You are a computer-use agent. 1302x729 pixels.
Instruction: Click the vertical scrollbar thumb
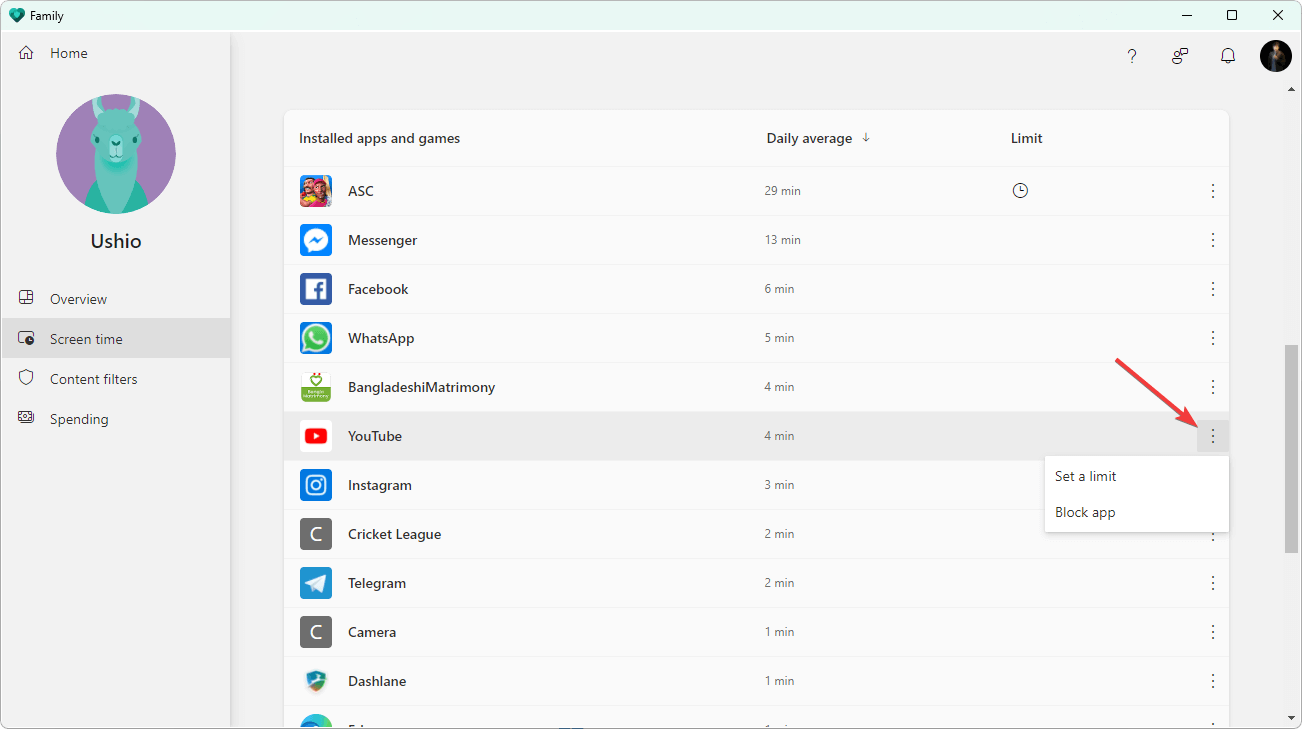tap(1291, 449)
